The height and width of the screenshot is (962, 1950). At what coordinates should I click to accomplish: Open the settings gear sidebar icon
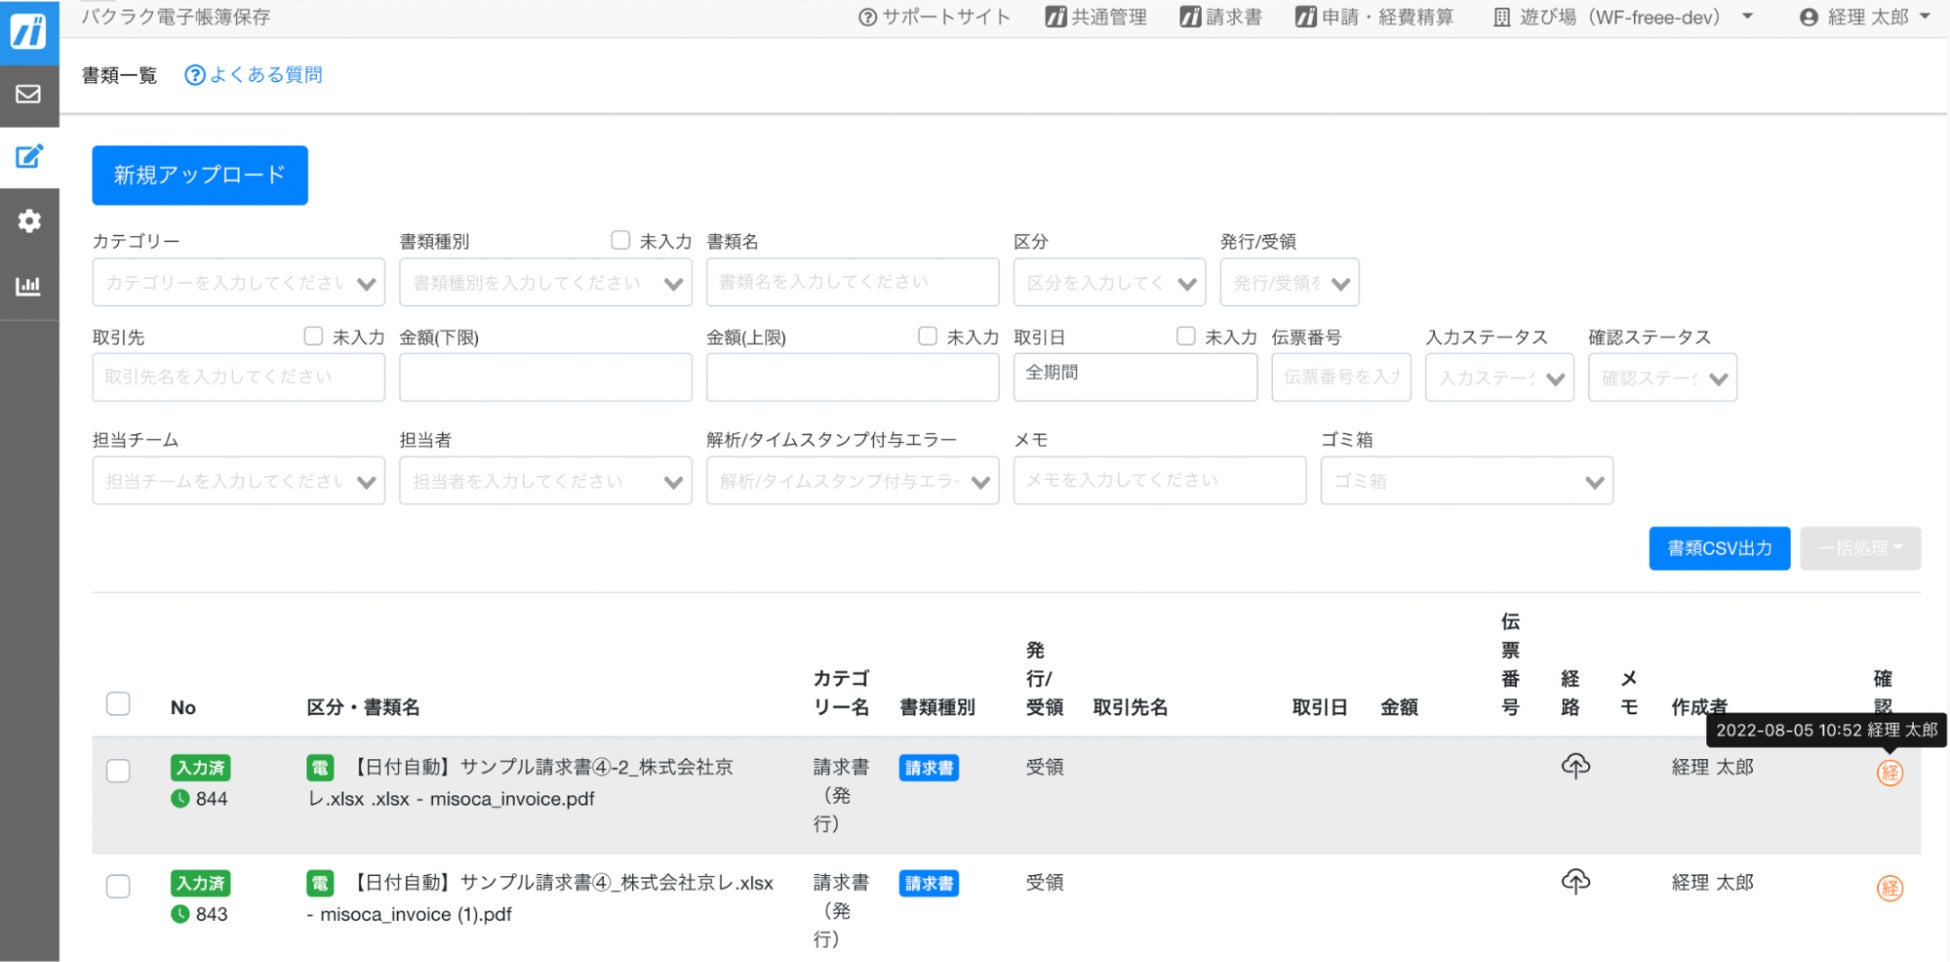(29, 221)
